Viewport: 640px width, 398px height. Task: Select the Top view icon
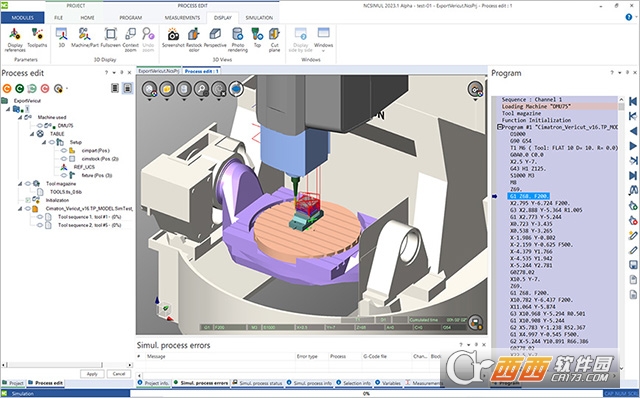tap(257, 38)
